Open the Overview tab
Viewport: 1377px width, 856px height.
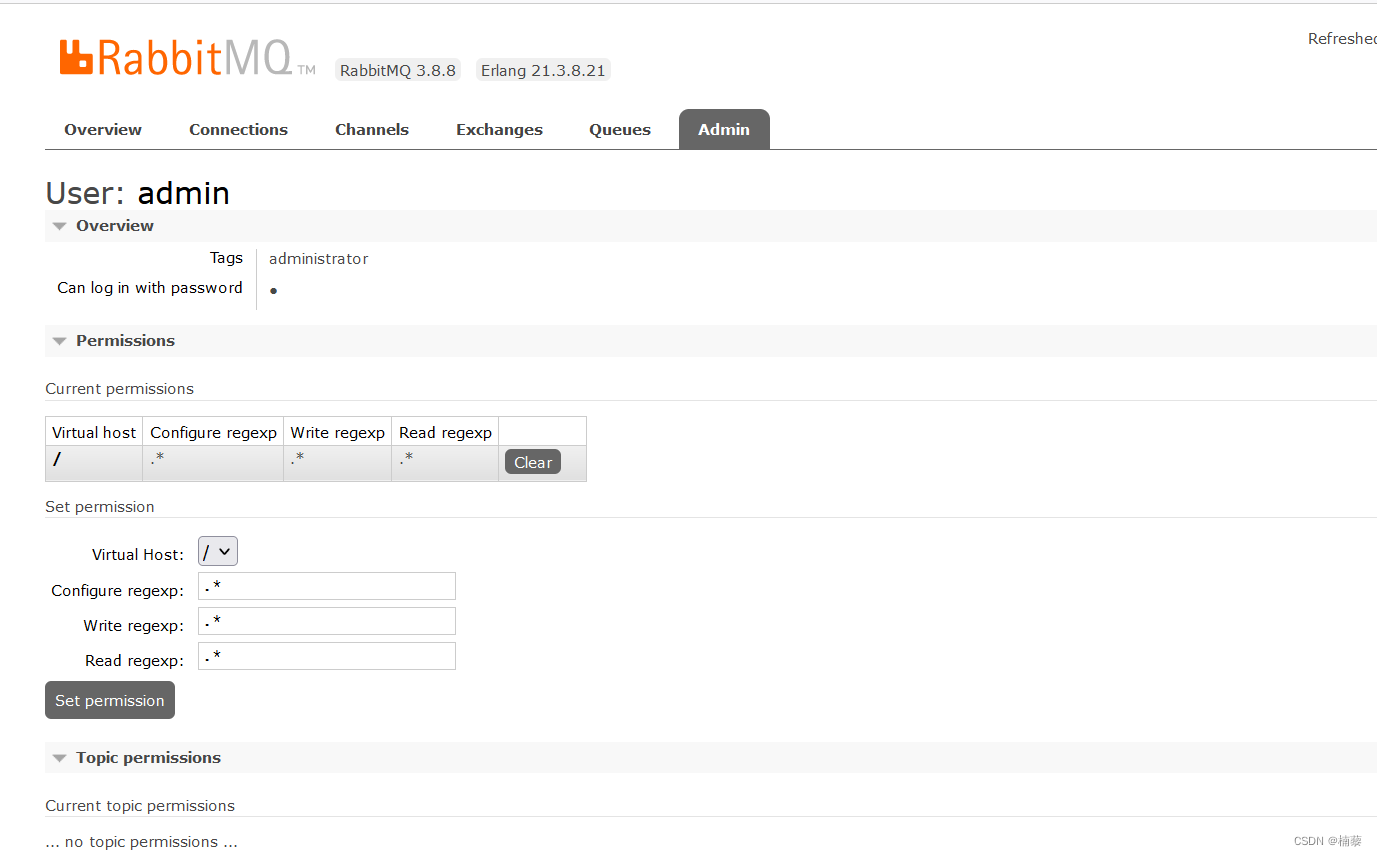point(103,129)
